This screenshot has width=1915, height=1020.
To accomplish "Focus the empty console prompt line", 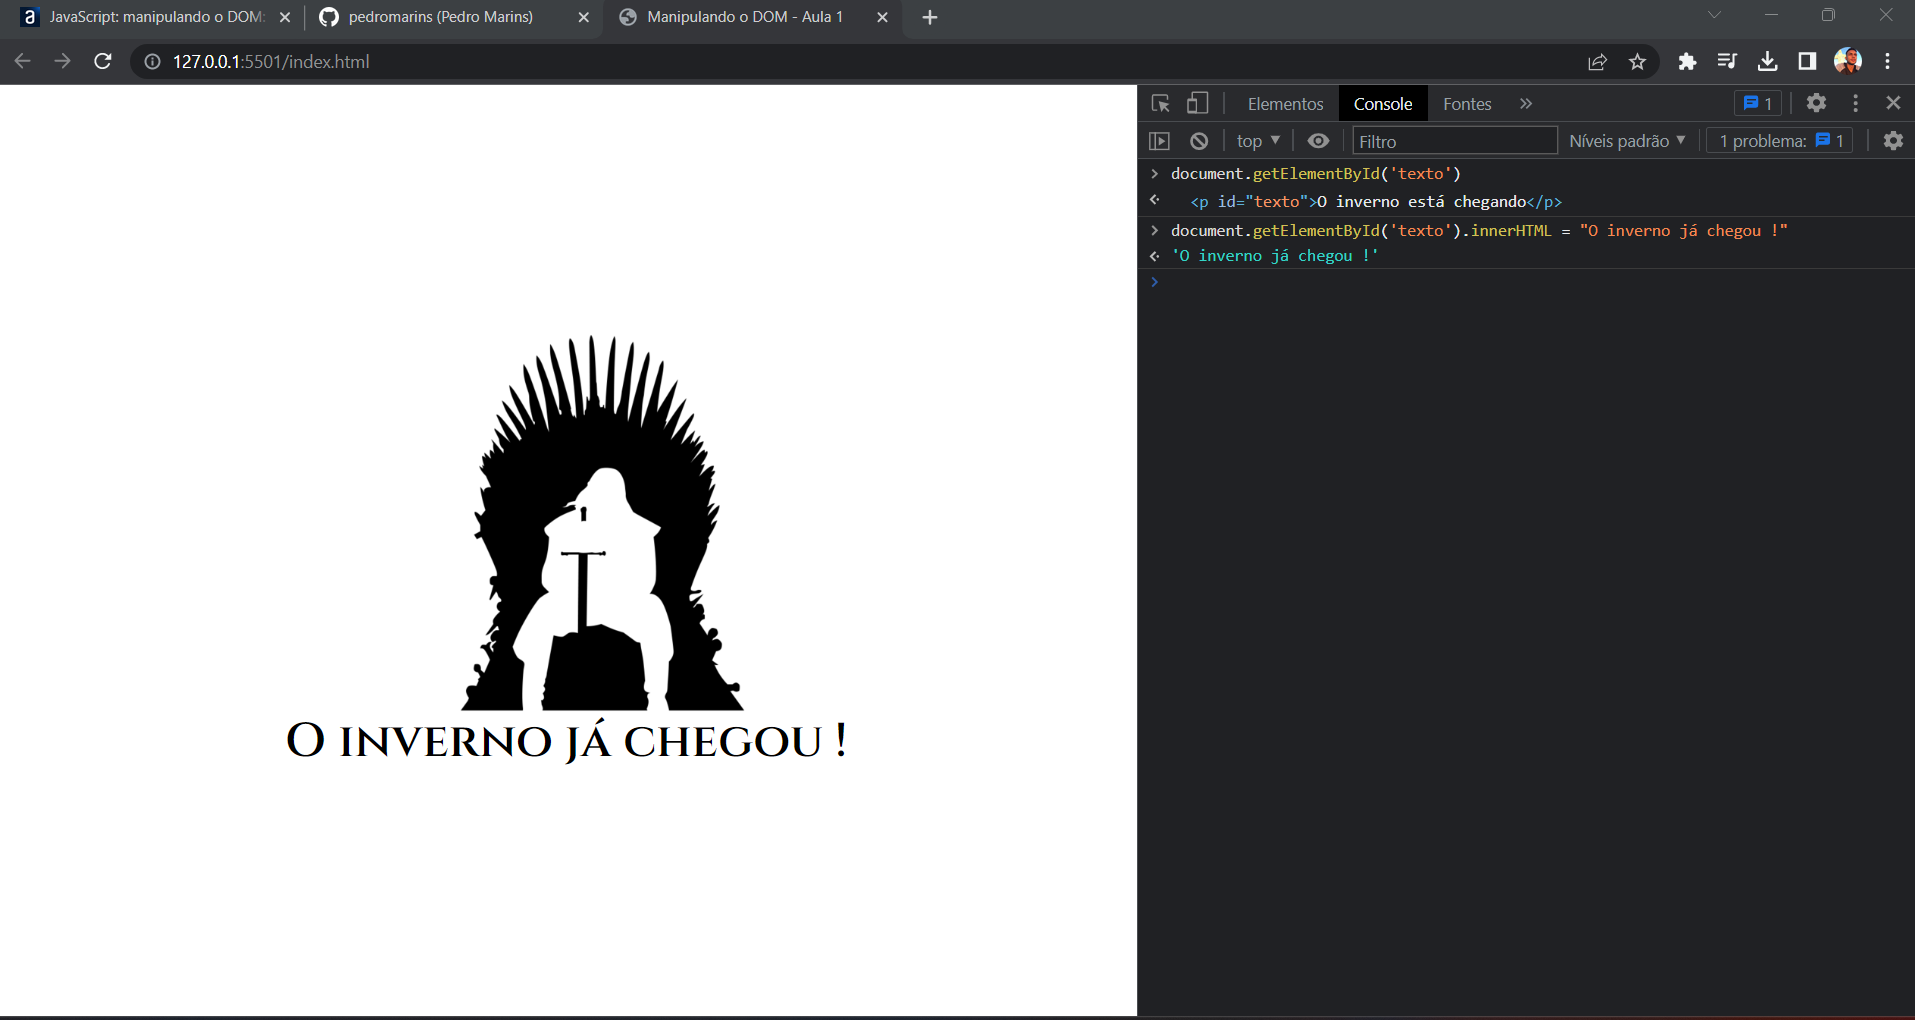I will [x=1526, y=282].
